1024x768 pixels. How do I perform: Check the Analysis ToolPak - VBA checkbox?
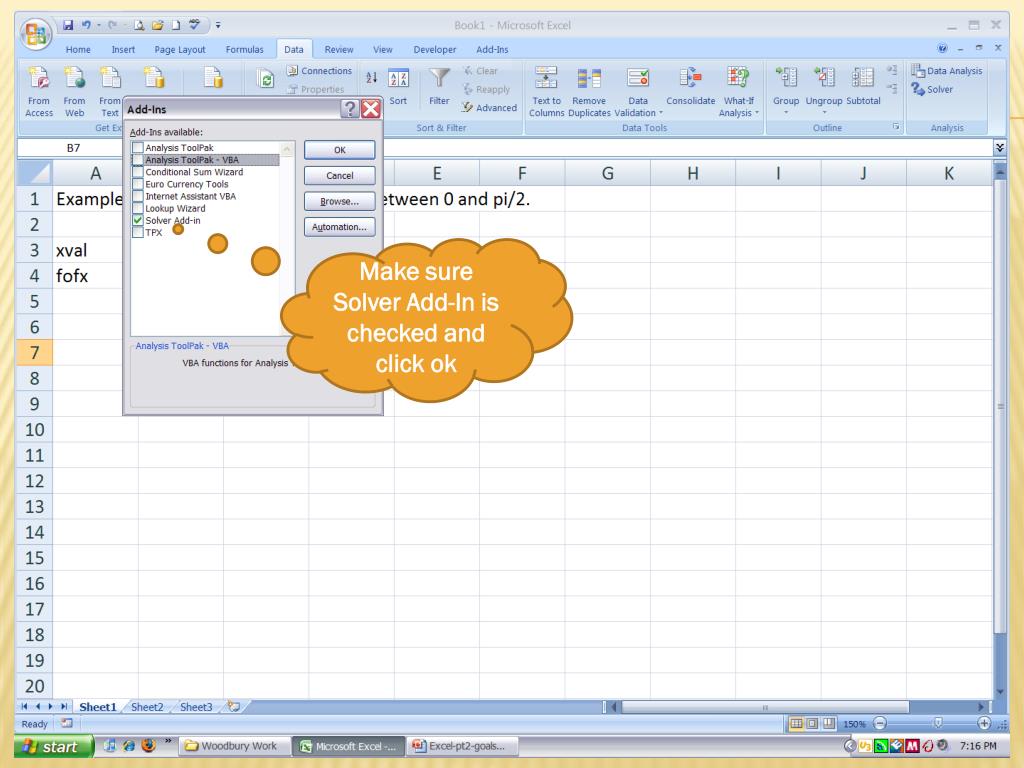138,160
